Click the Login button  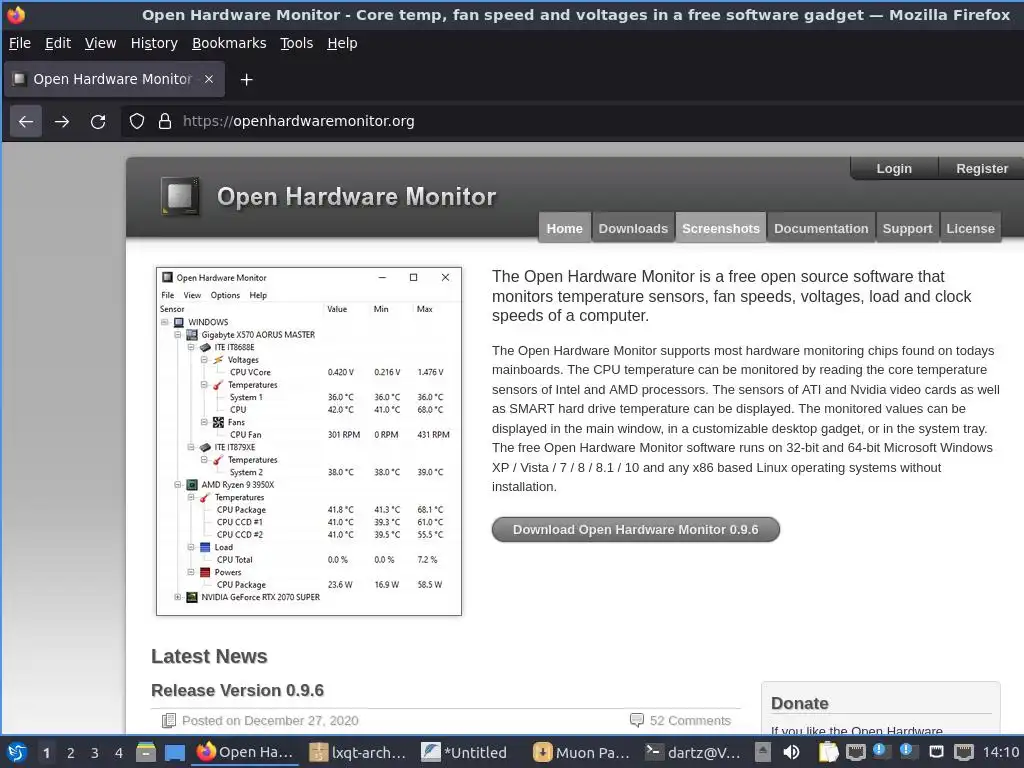[x=894, y=168]
